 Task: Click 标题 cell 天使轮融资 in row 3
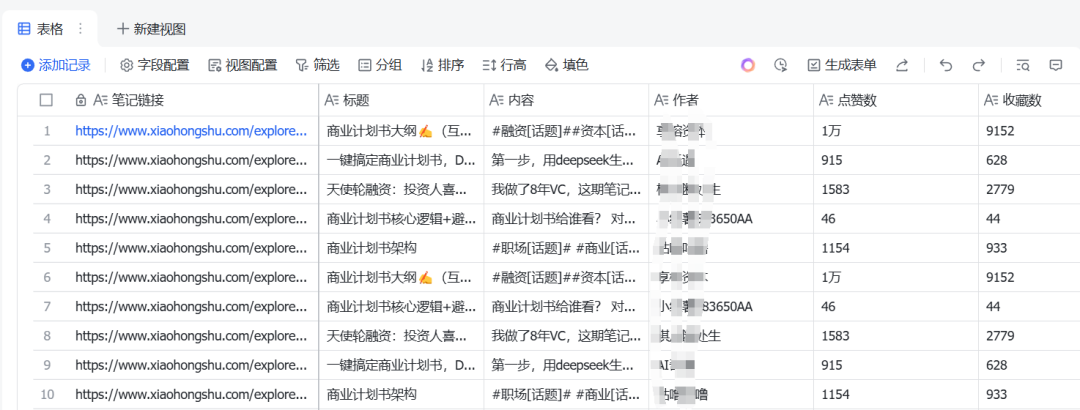[402, 189]
